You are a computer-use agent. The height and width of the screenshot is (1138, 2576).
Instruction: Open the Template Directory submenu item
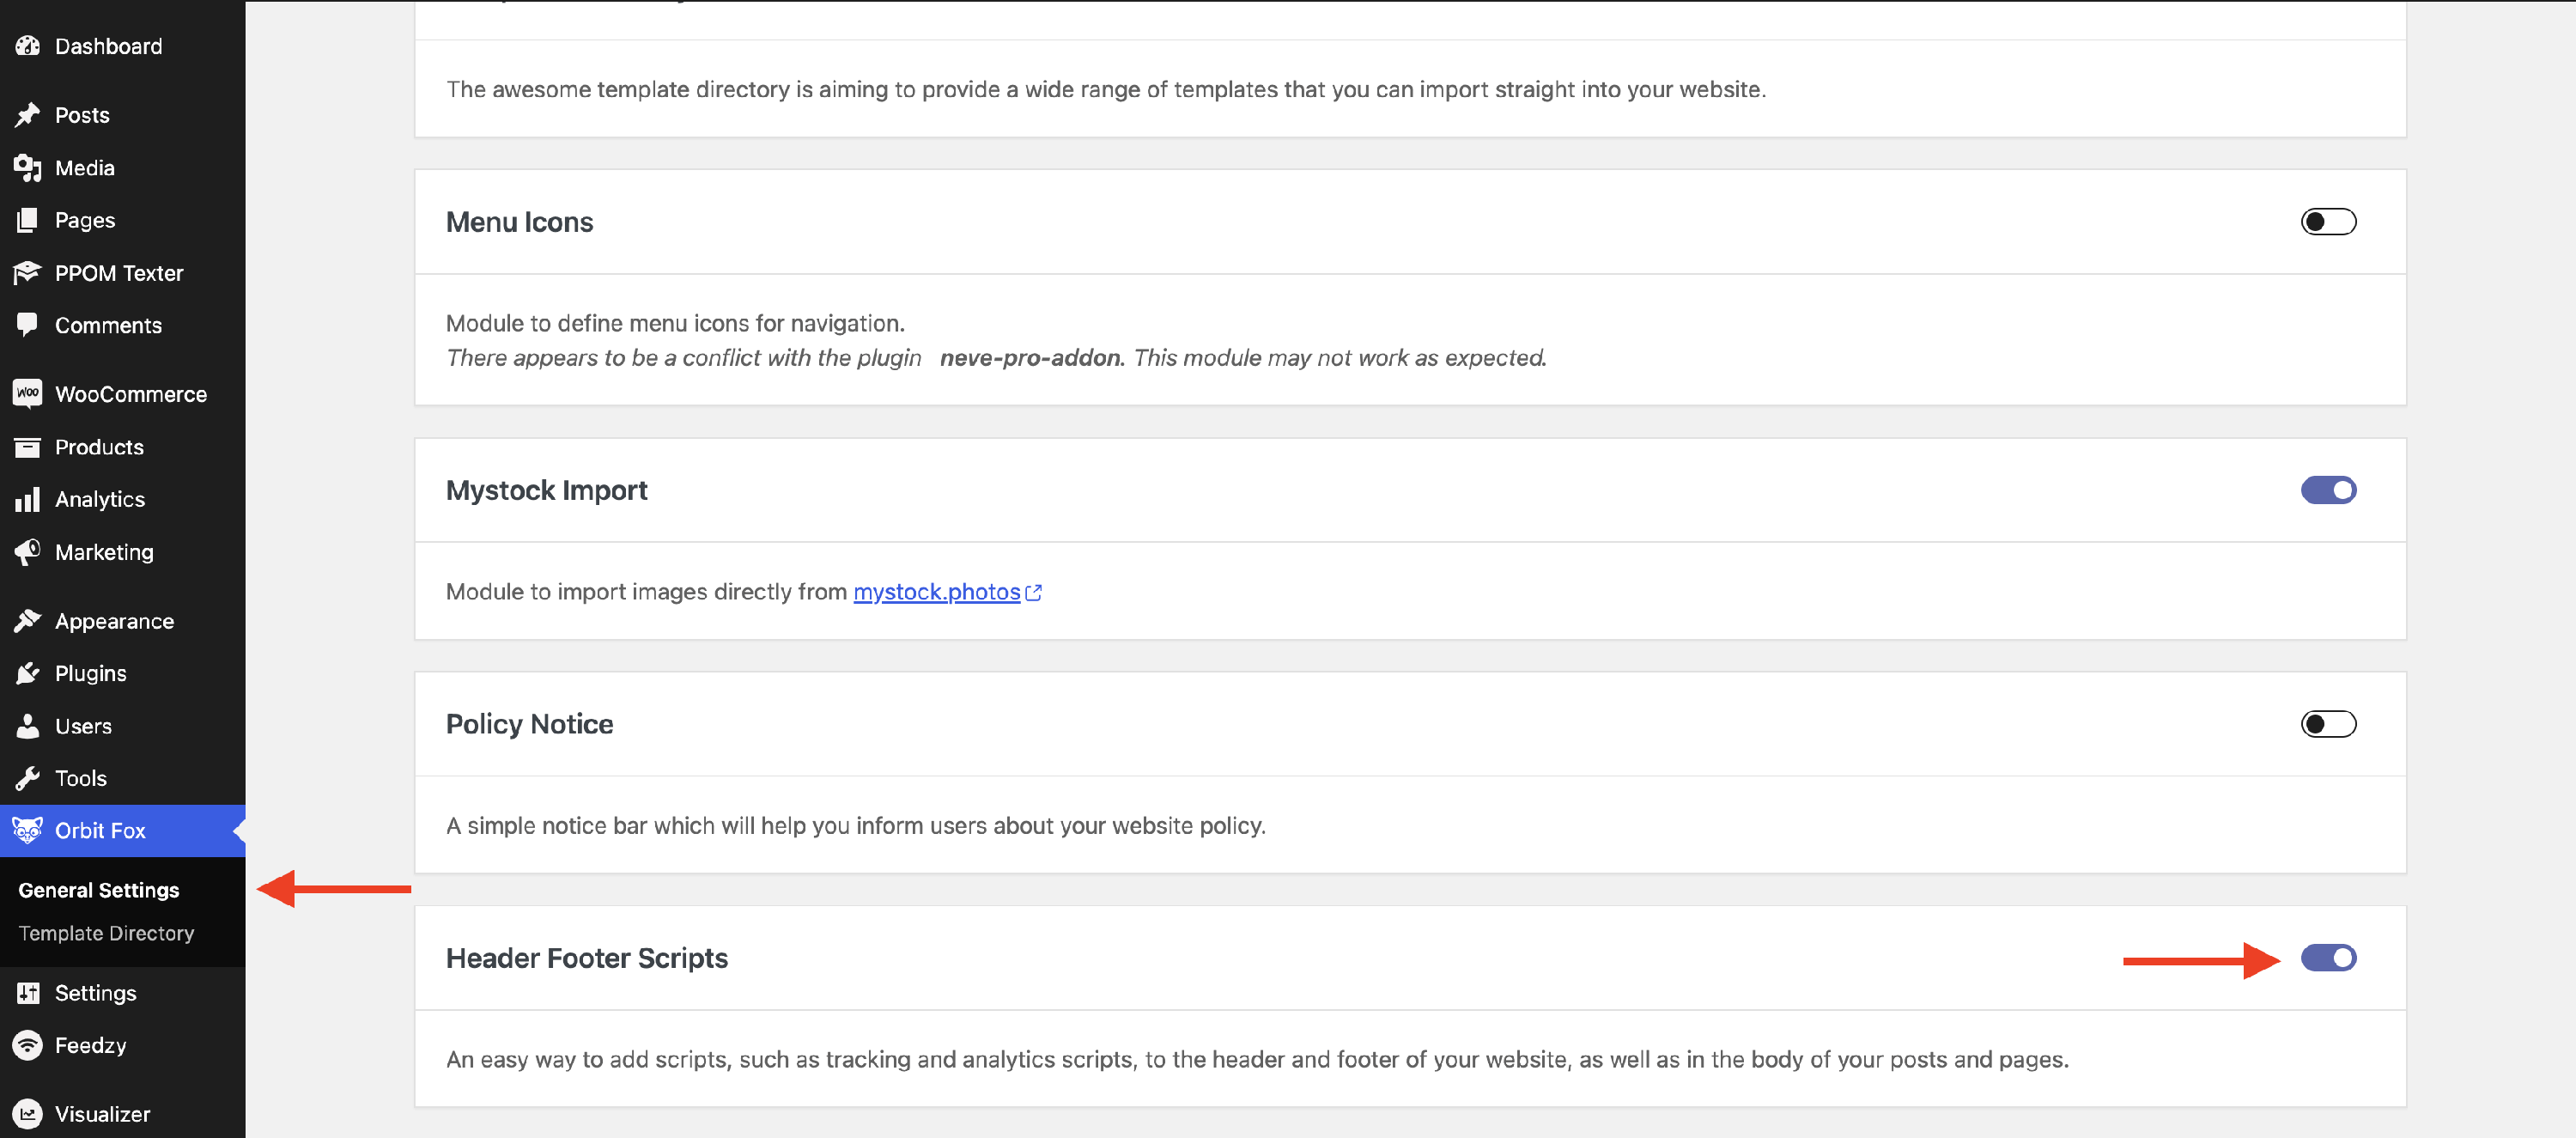[106, 933]
